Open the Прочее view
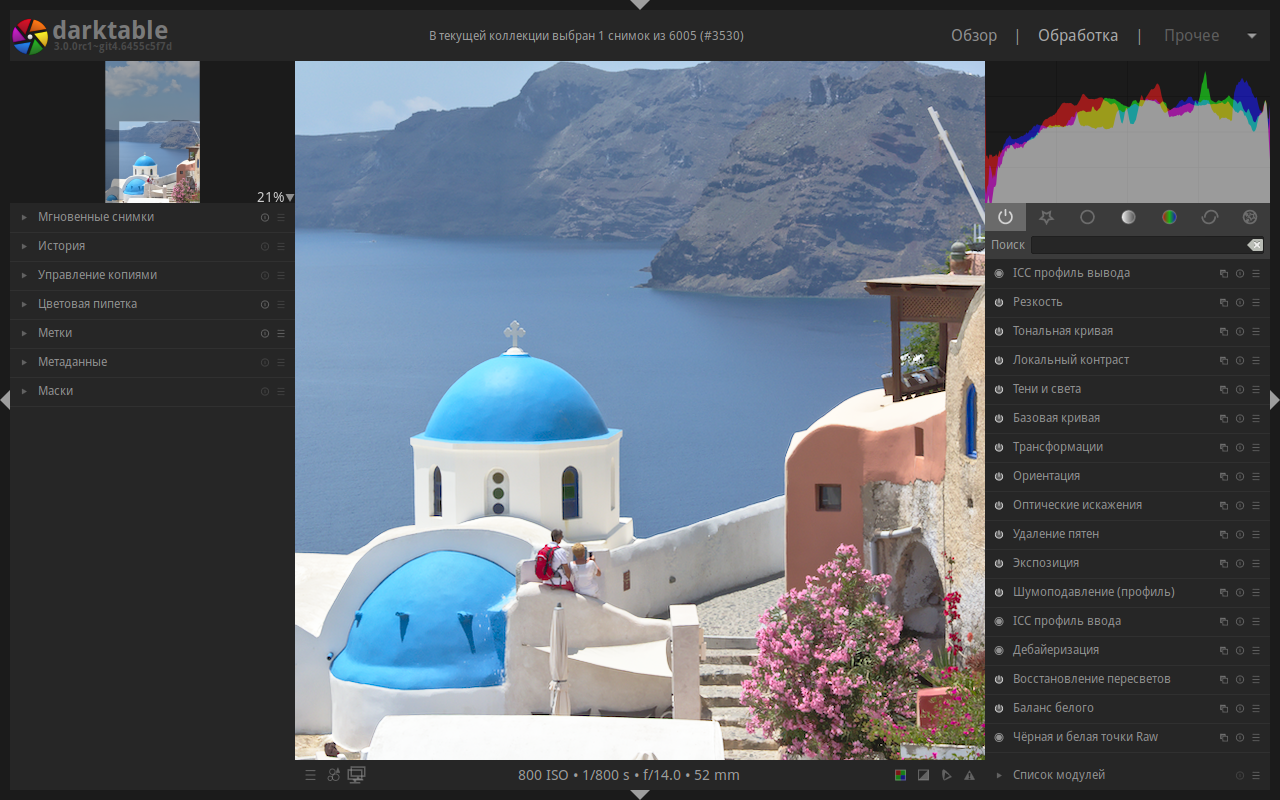Image resolution: width=1280 pixels, height=800 pixels. coord(1191,35)
